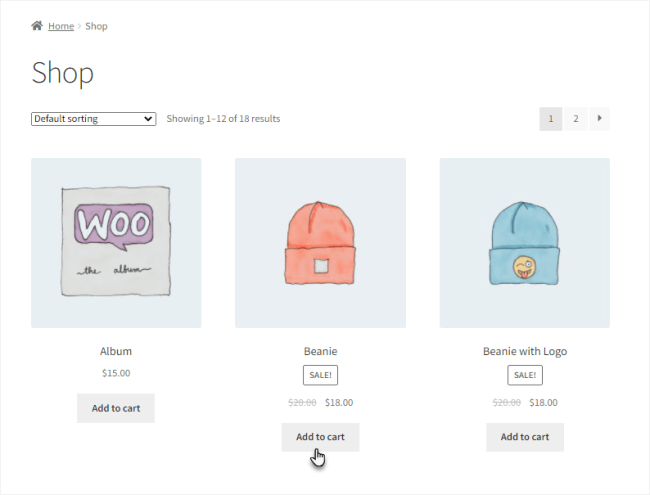Image resolution: width=650 pixels, height=495 pixels.
Task: Open the Home breadcrumb link
Action: point(61,26)
